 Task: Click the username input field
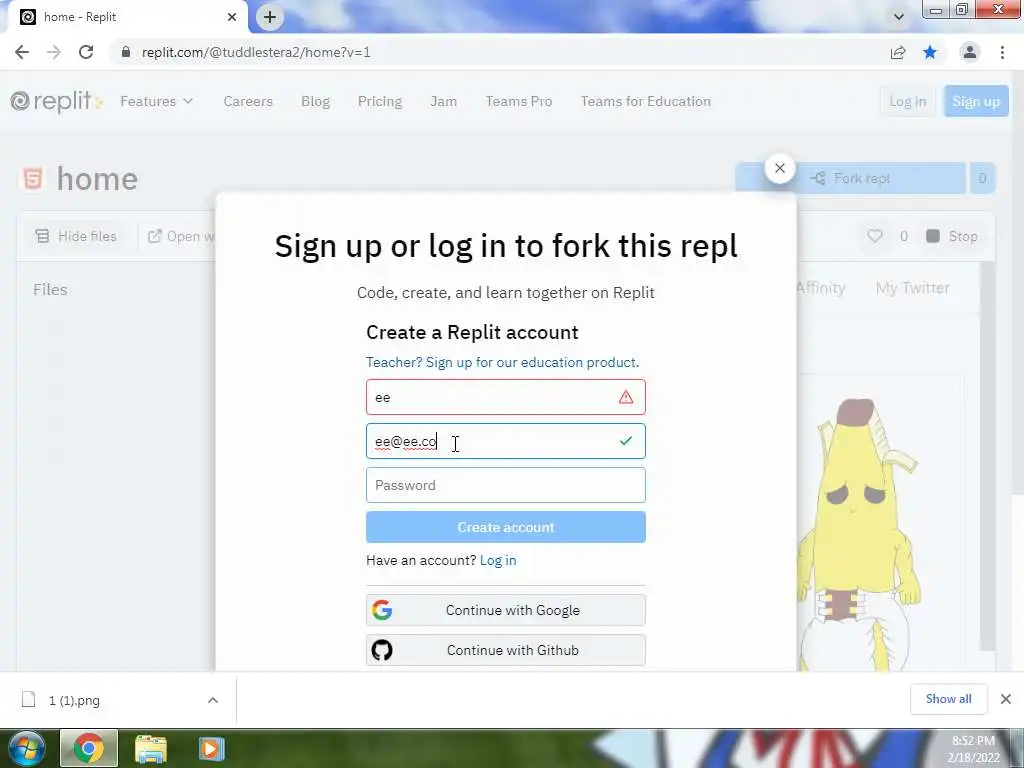[505, 397]
